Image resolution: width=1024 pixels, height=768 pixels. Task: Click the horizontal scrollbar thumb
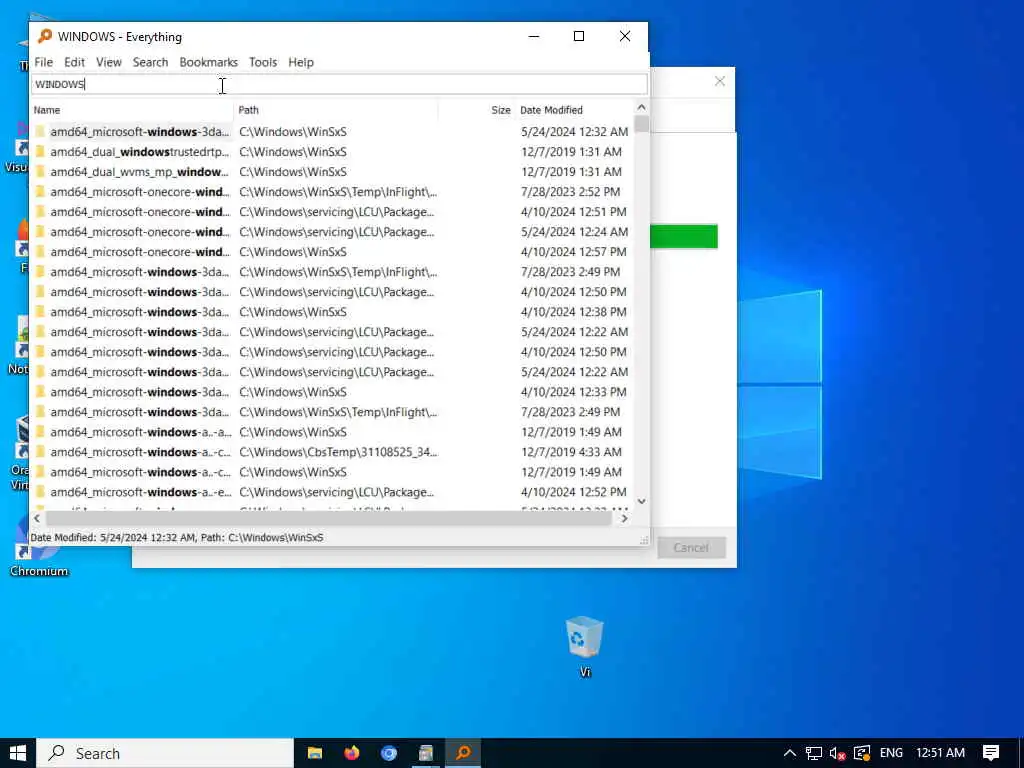tap(328, 519)
